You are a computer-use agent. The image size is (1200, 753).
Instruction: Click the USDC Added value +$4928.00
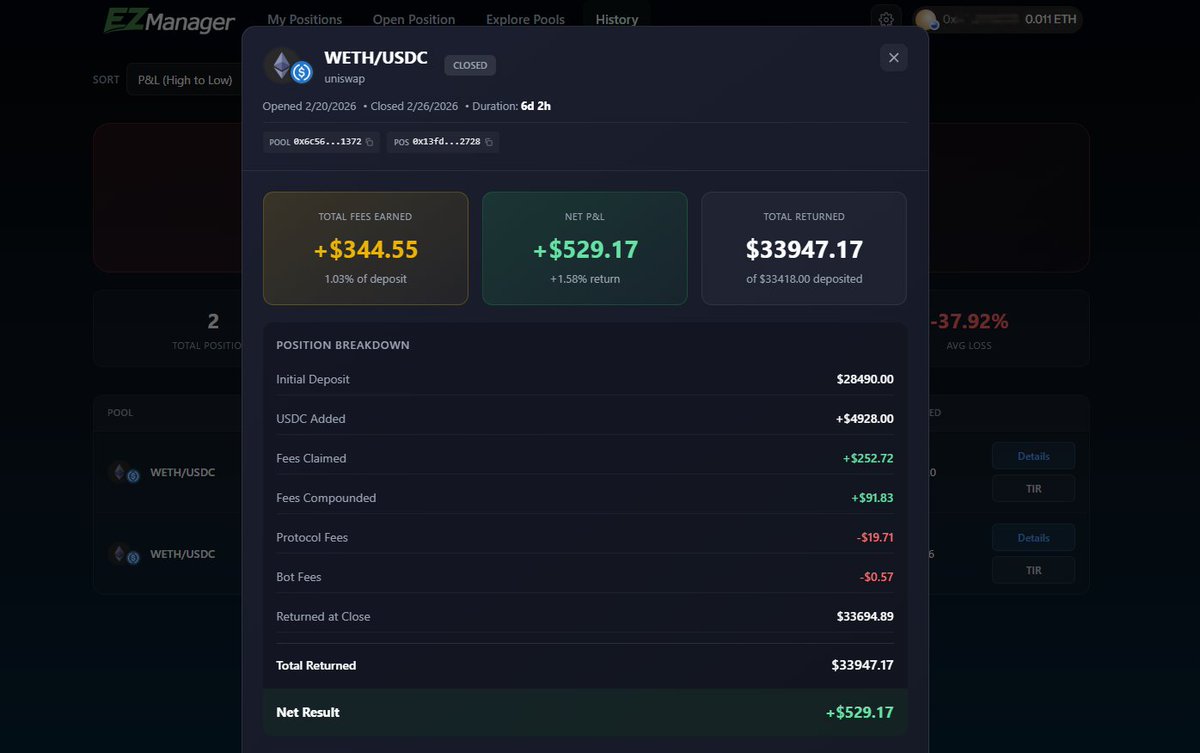point(865,419)
